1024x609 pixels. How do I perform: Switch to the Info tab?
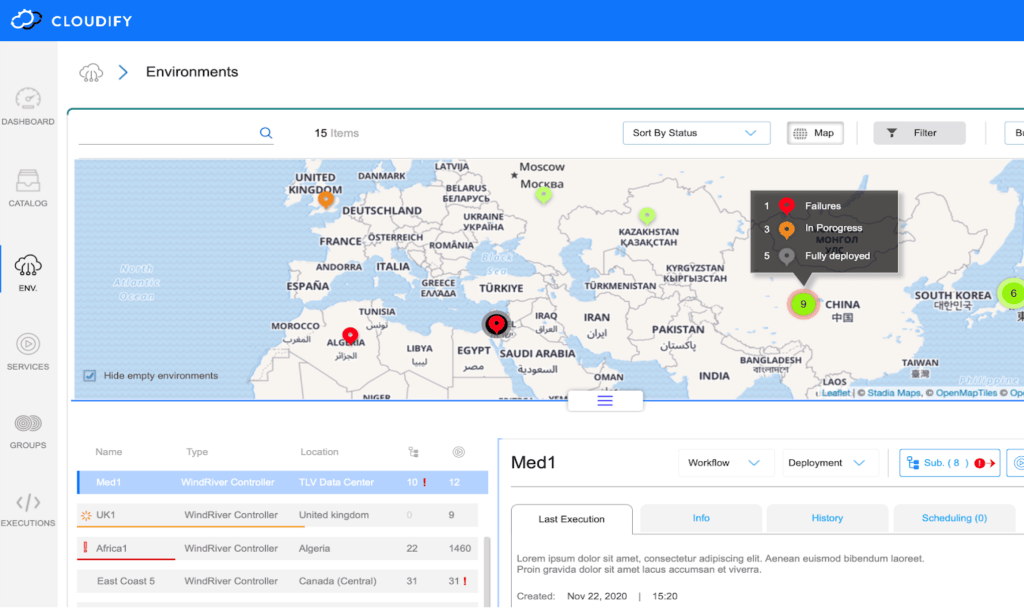(x=701, y=518)
